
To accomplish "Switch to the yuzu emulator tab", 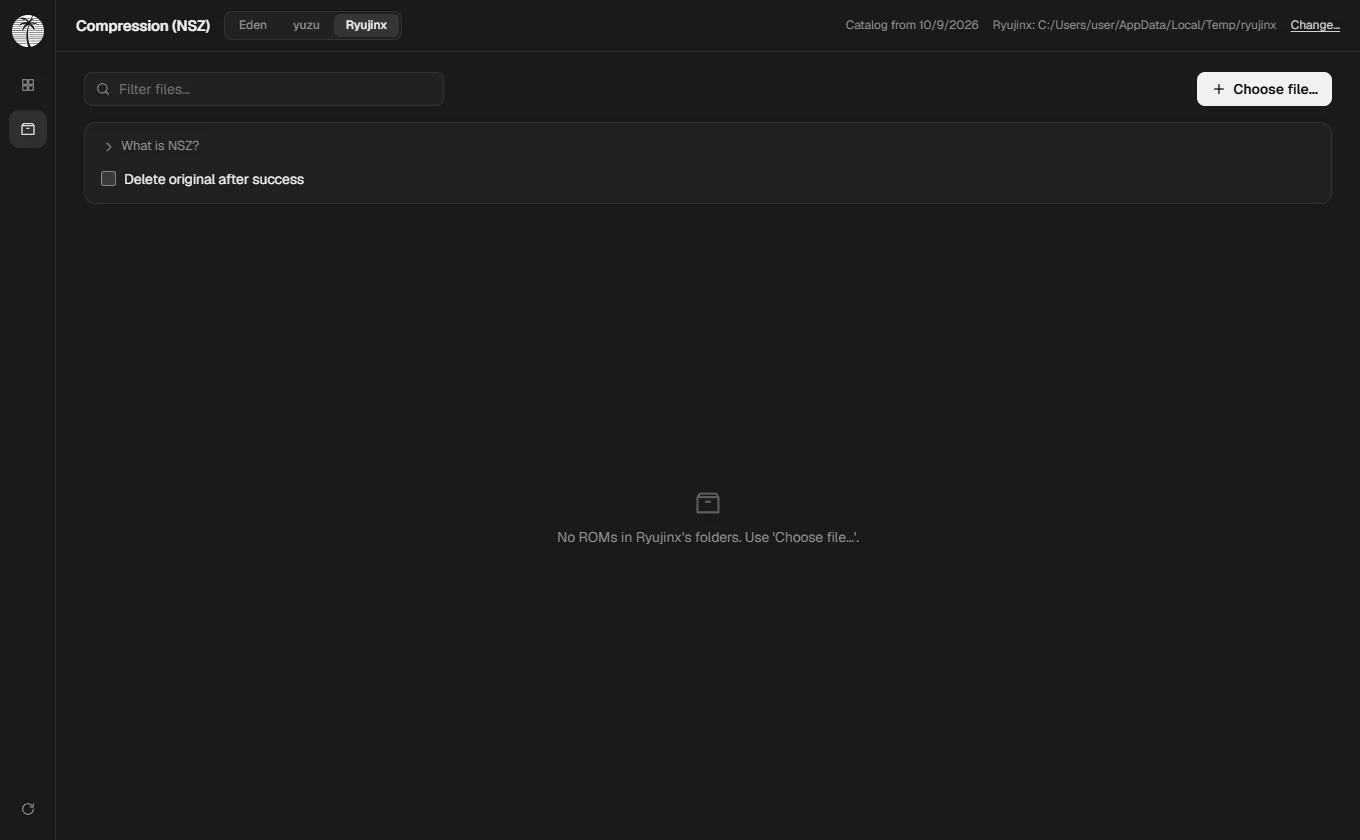I will 306,25.
